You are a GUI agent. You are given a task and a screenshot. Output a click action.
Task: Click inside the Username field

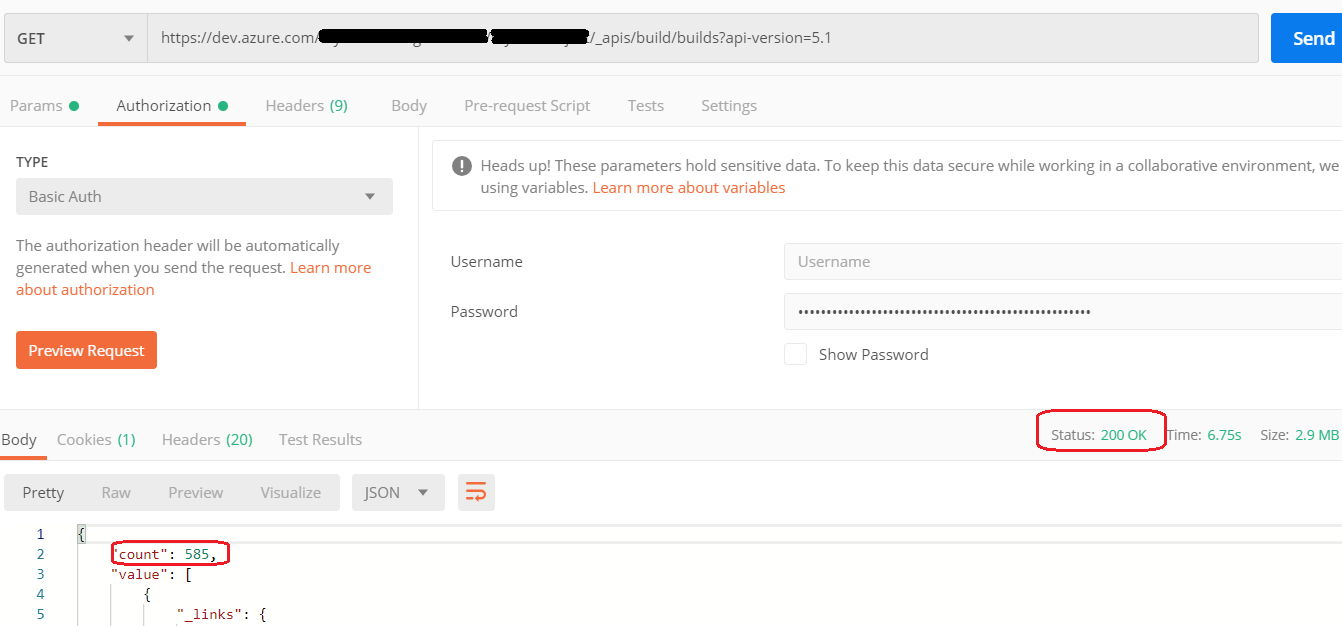[1060, 262]
